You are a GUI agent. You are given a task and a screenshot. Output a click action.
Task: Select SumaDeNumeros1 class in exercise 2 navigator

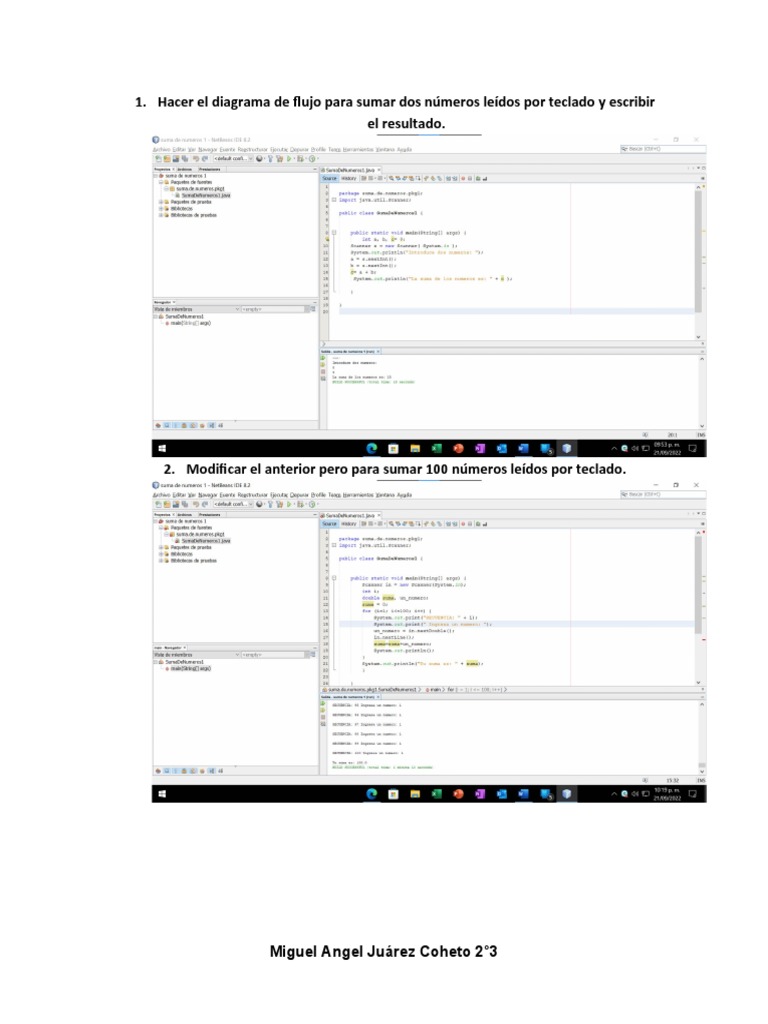click(x=184, y=662)
